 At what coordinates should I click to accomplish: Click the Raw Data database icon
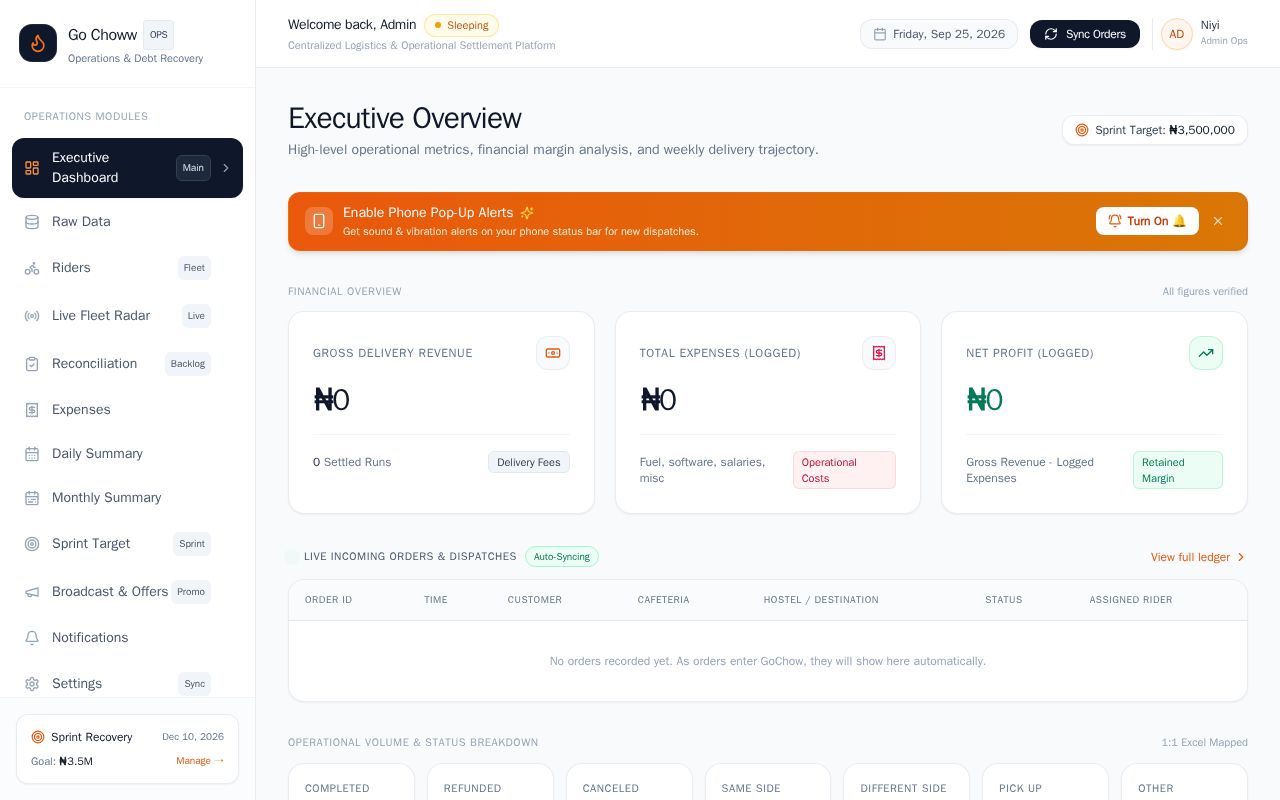(32, 222)
